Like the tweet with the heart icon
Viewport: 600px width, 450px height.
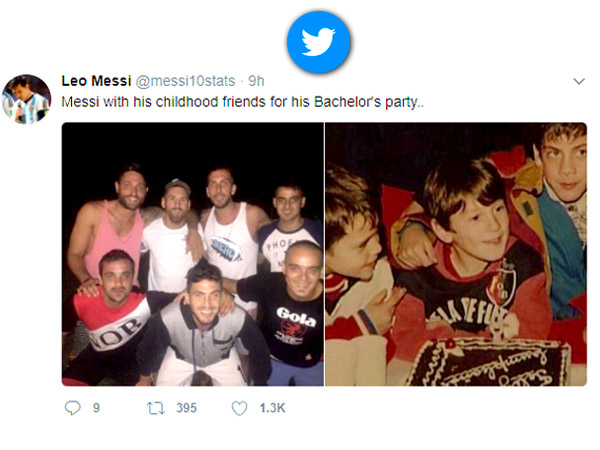click(x=240, y=408)
